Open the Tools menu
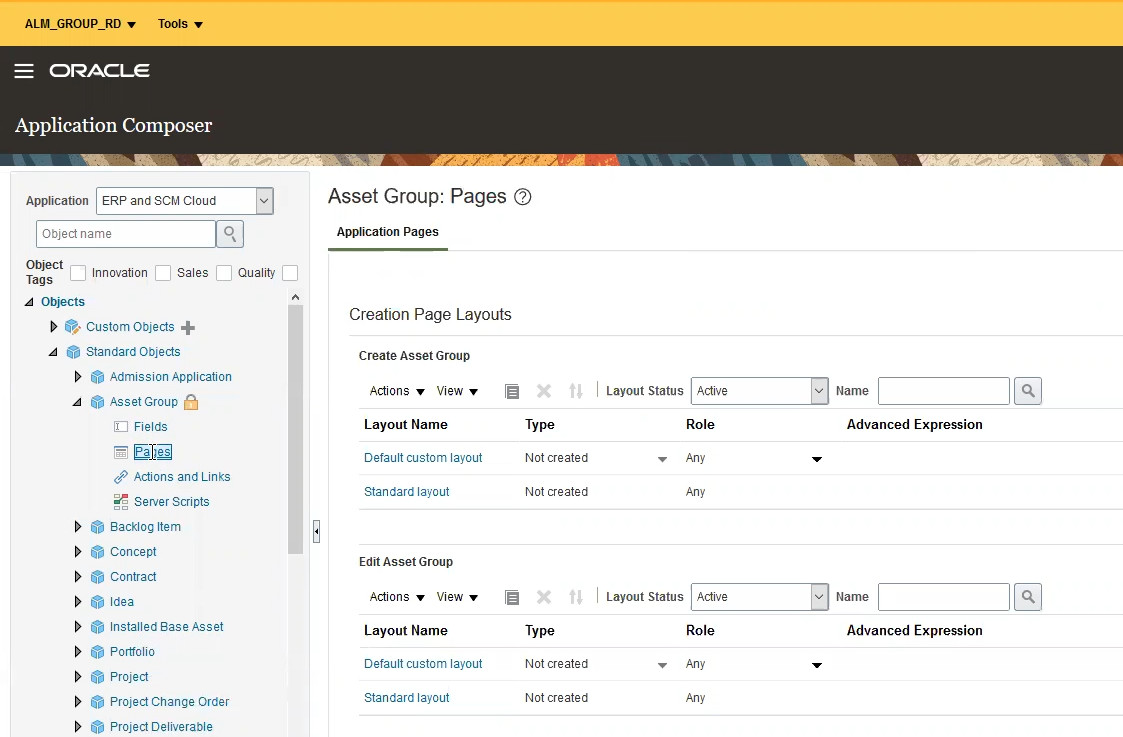The image size is (1123, 737). click(180, 24)
